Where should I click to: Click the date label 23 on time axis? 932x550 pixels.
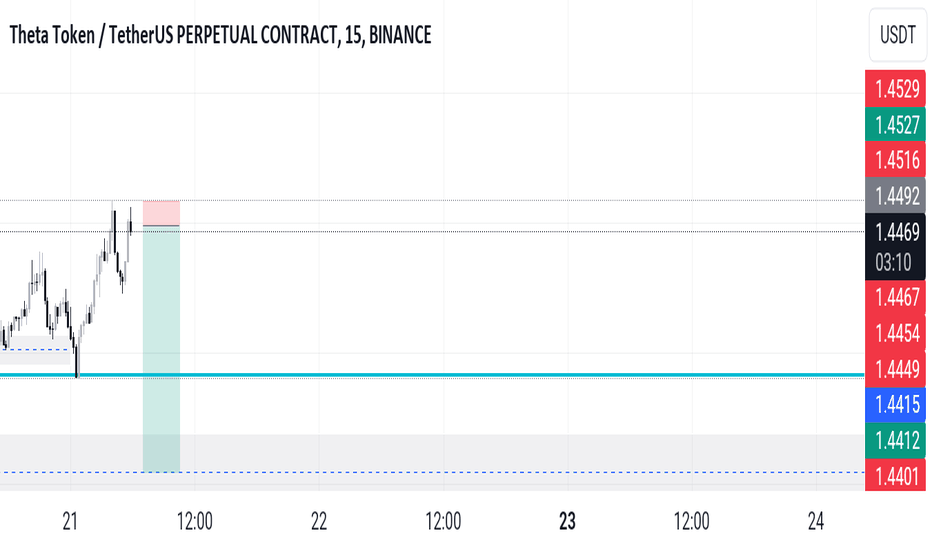pos(568,521)
